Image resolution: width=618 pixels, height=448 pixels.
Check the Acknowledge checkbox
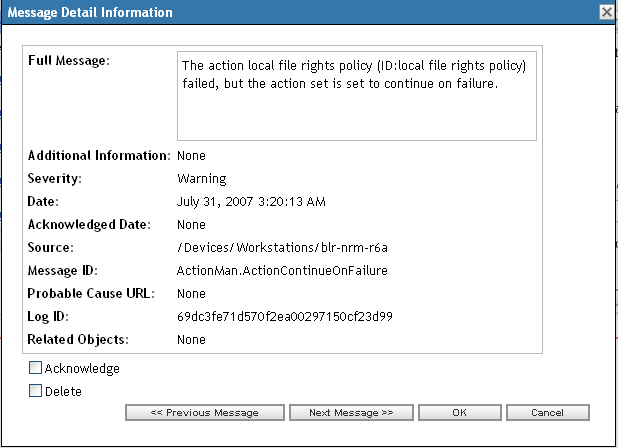coord(36,369)
